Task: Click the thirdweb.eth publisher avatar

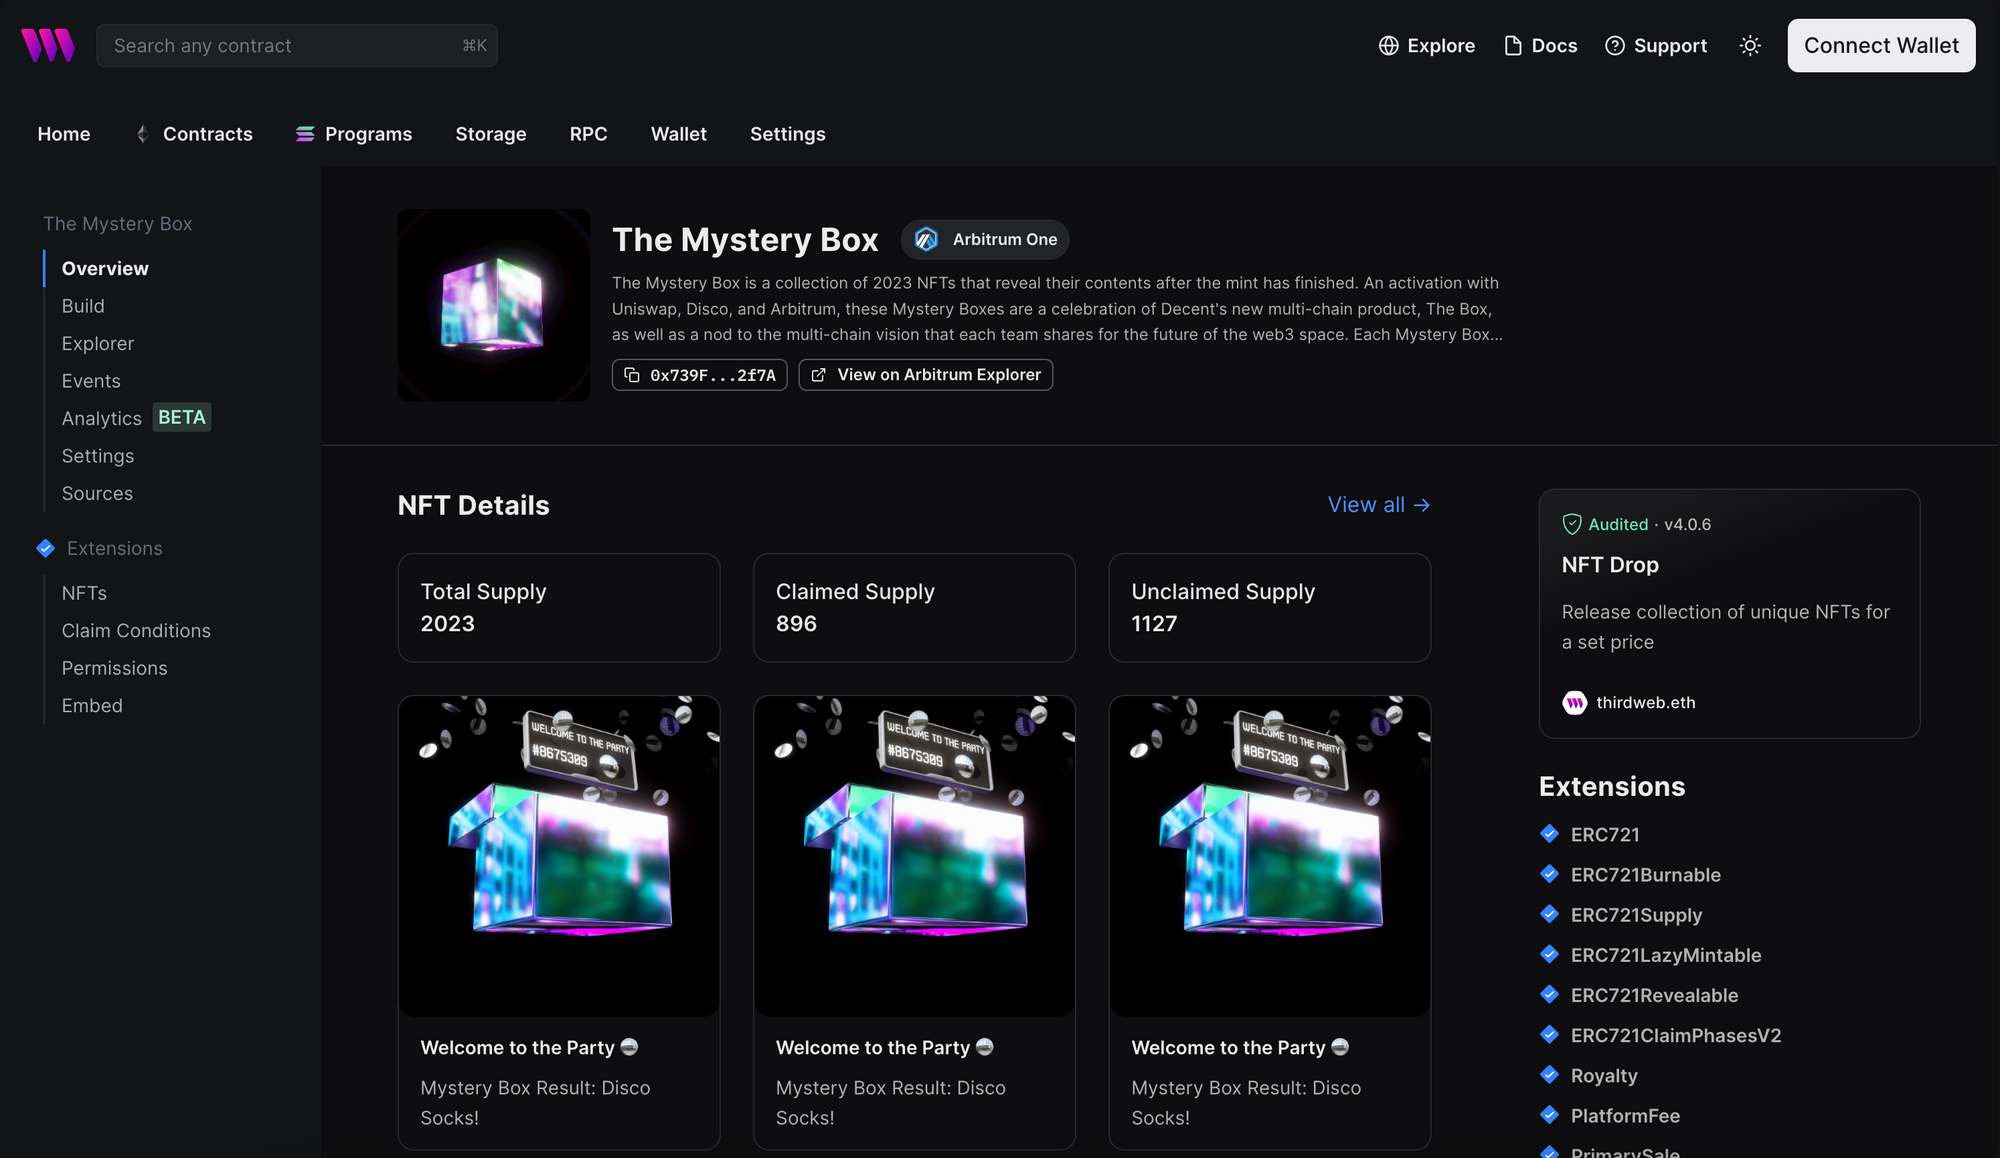Action: point(1575,703)
